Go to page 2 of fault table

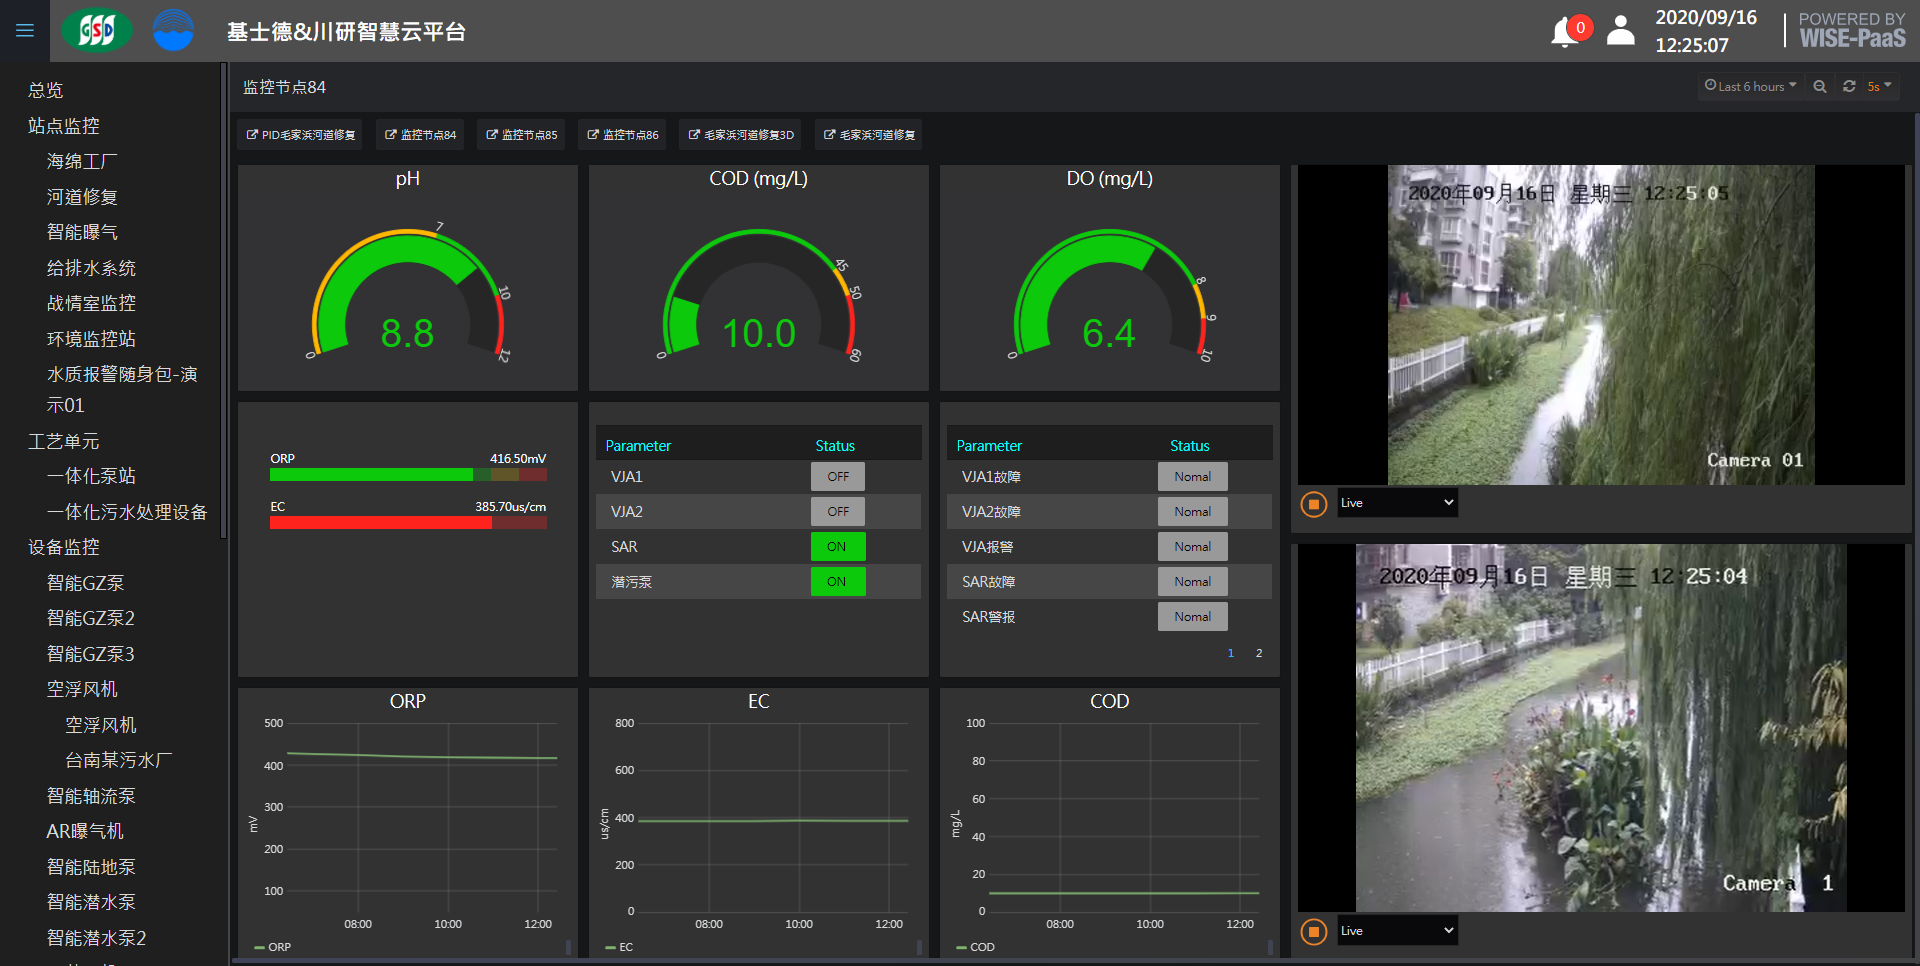(1259, 653)
